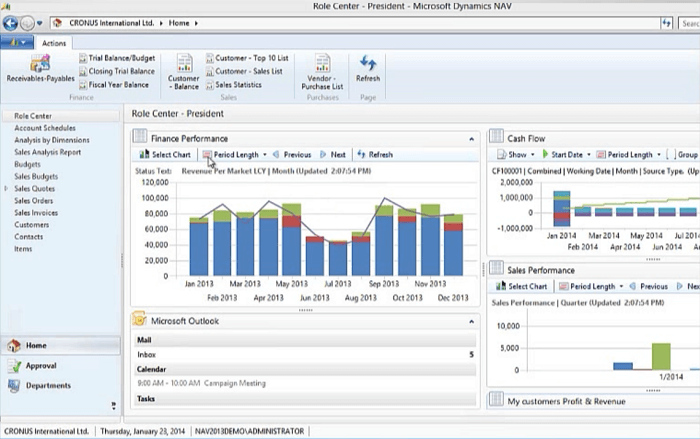Open Customer - Top 10 List report

pyautogui.click(x=247, y=58)
